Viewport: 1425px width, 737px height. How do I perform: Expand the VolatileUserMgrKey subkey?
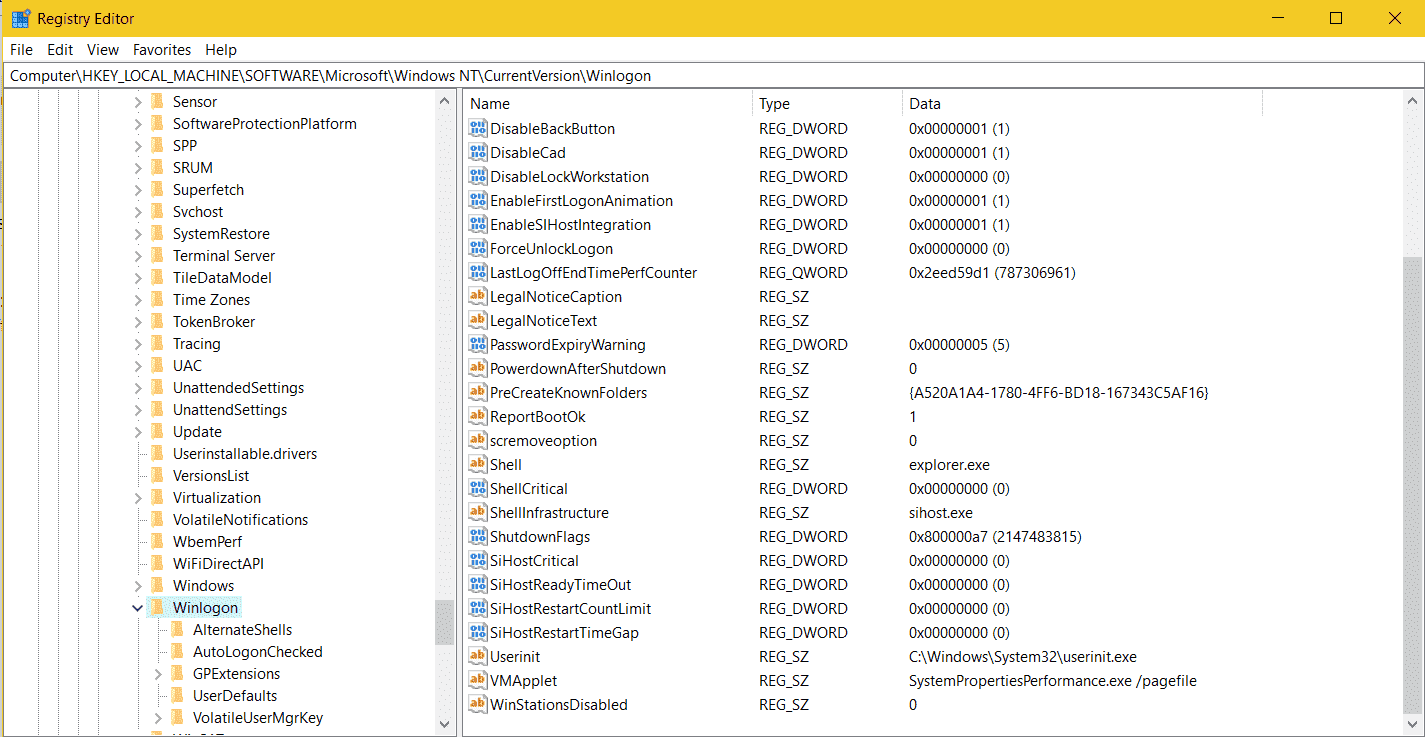pyautogui.click(x=158, y=718)
